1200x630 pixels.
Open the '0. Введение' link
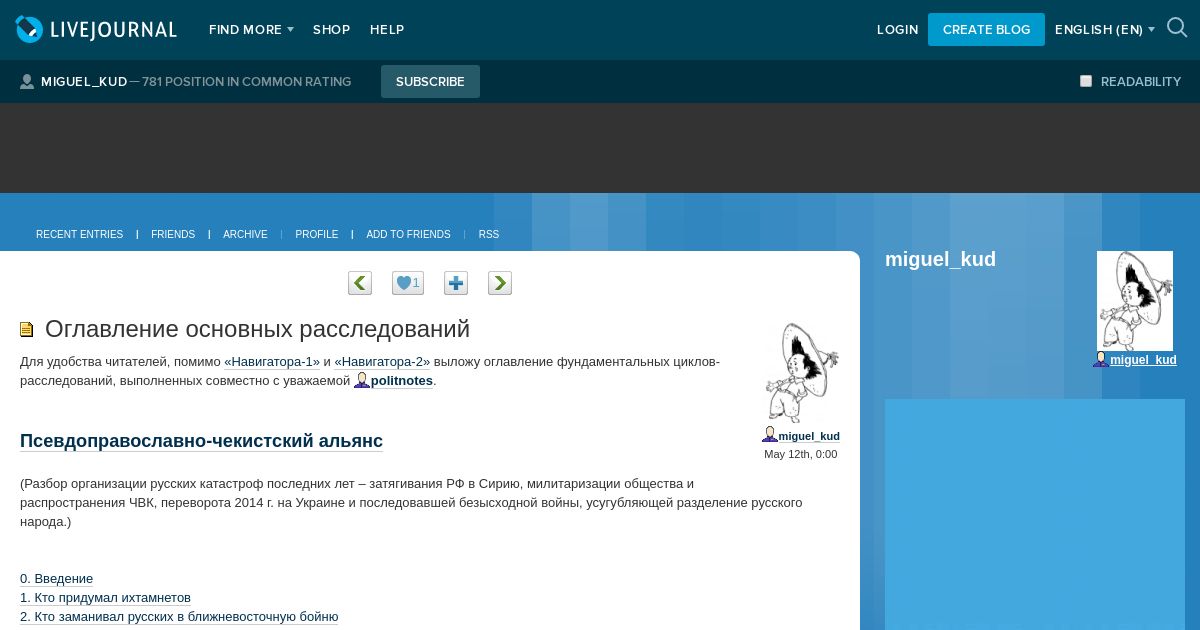point(56,579)
